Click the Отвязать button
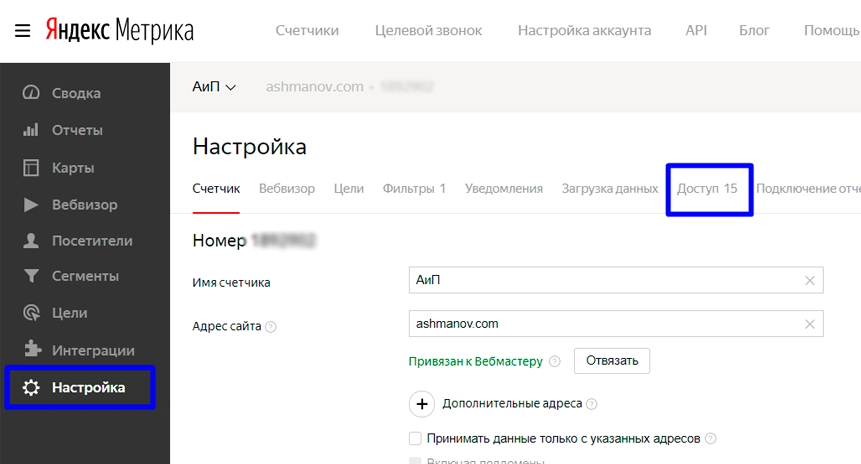Viewport: 861px width, 464px height. [x=612, y=361]
